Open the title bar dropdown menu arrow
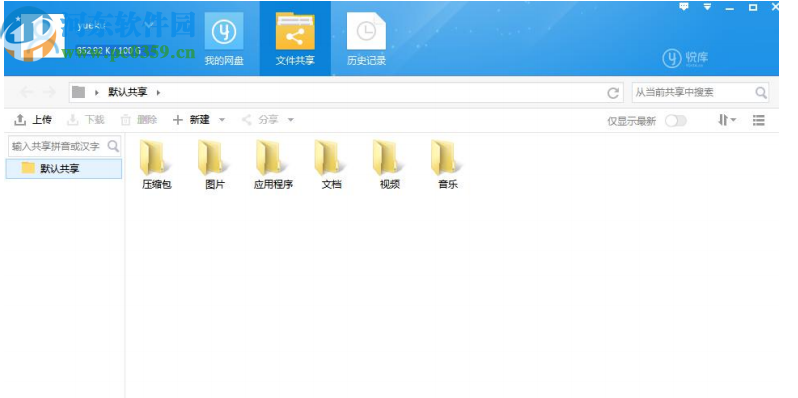Image resolution: width=798 pixels, height=398 pixels. (x=707, y=7)
